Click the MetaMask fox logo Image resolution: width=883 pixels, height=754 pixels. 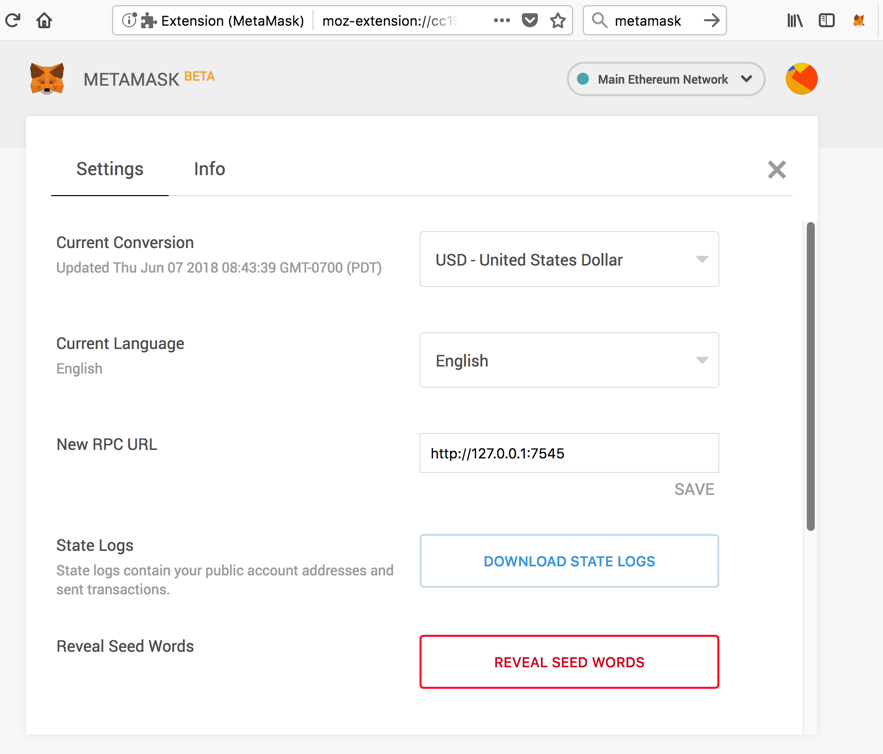point(47,79)
